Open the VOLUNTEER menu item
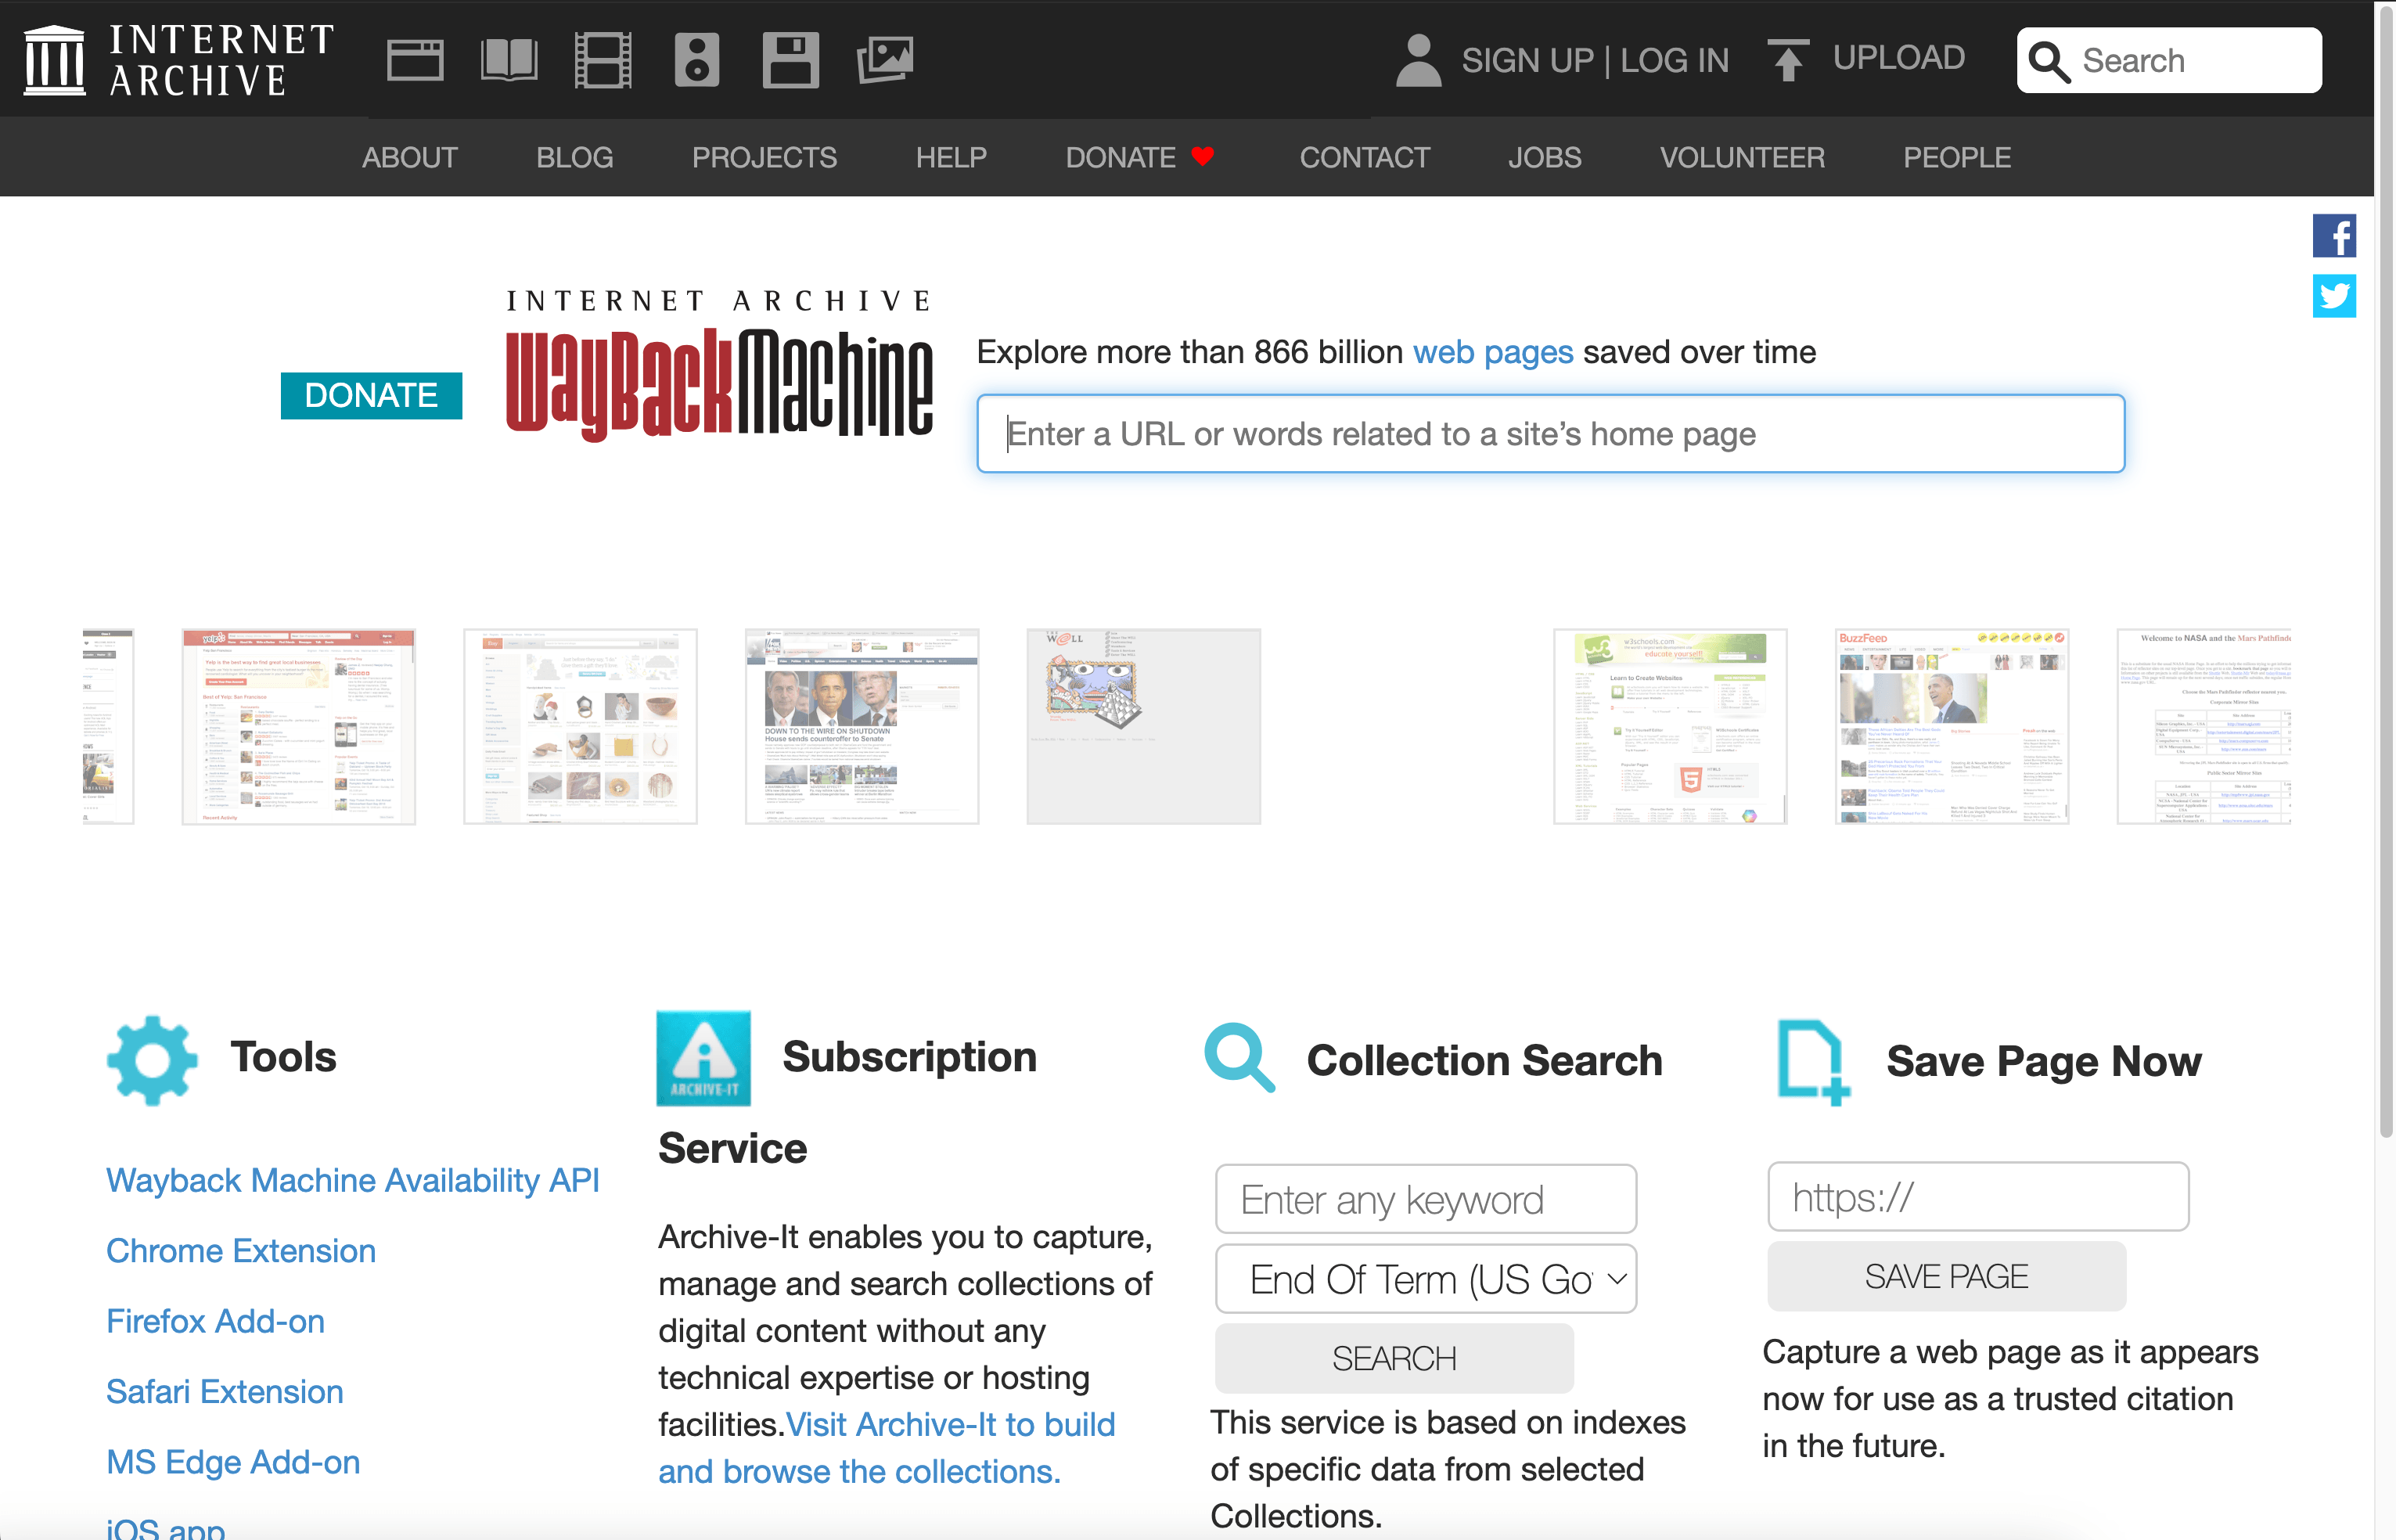 coord(1742,157)
